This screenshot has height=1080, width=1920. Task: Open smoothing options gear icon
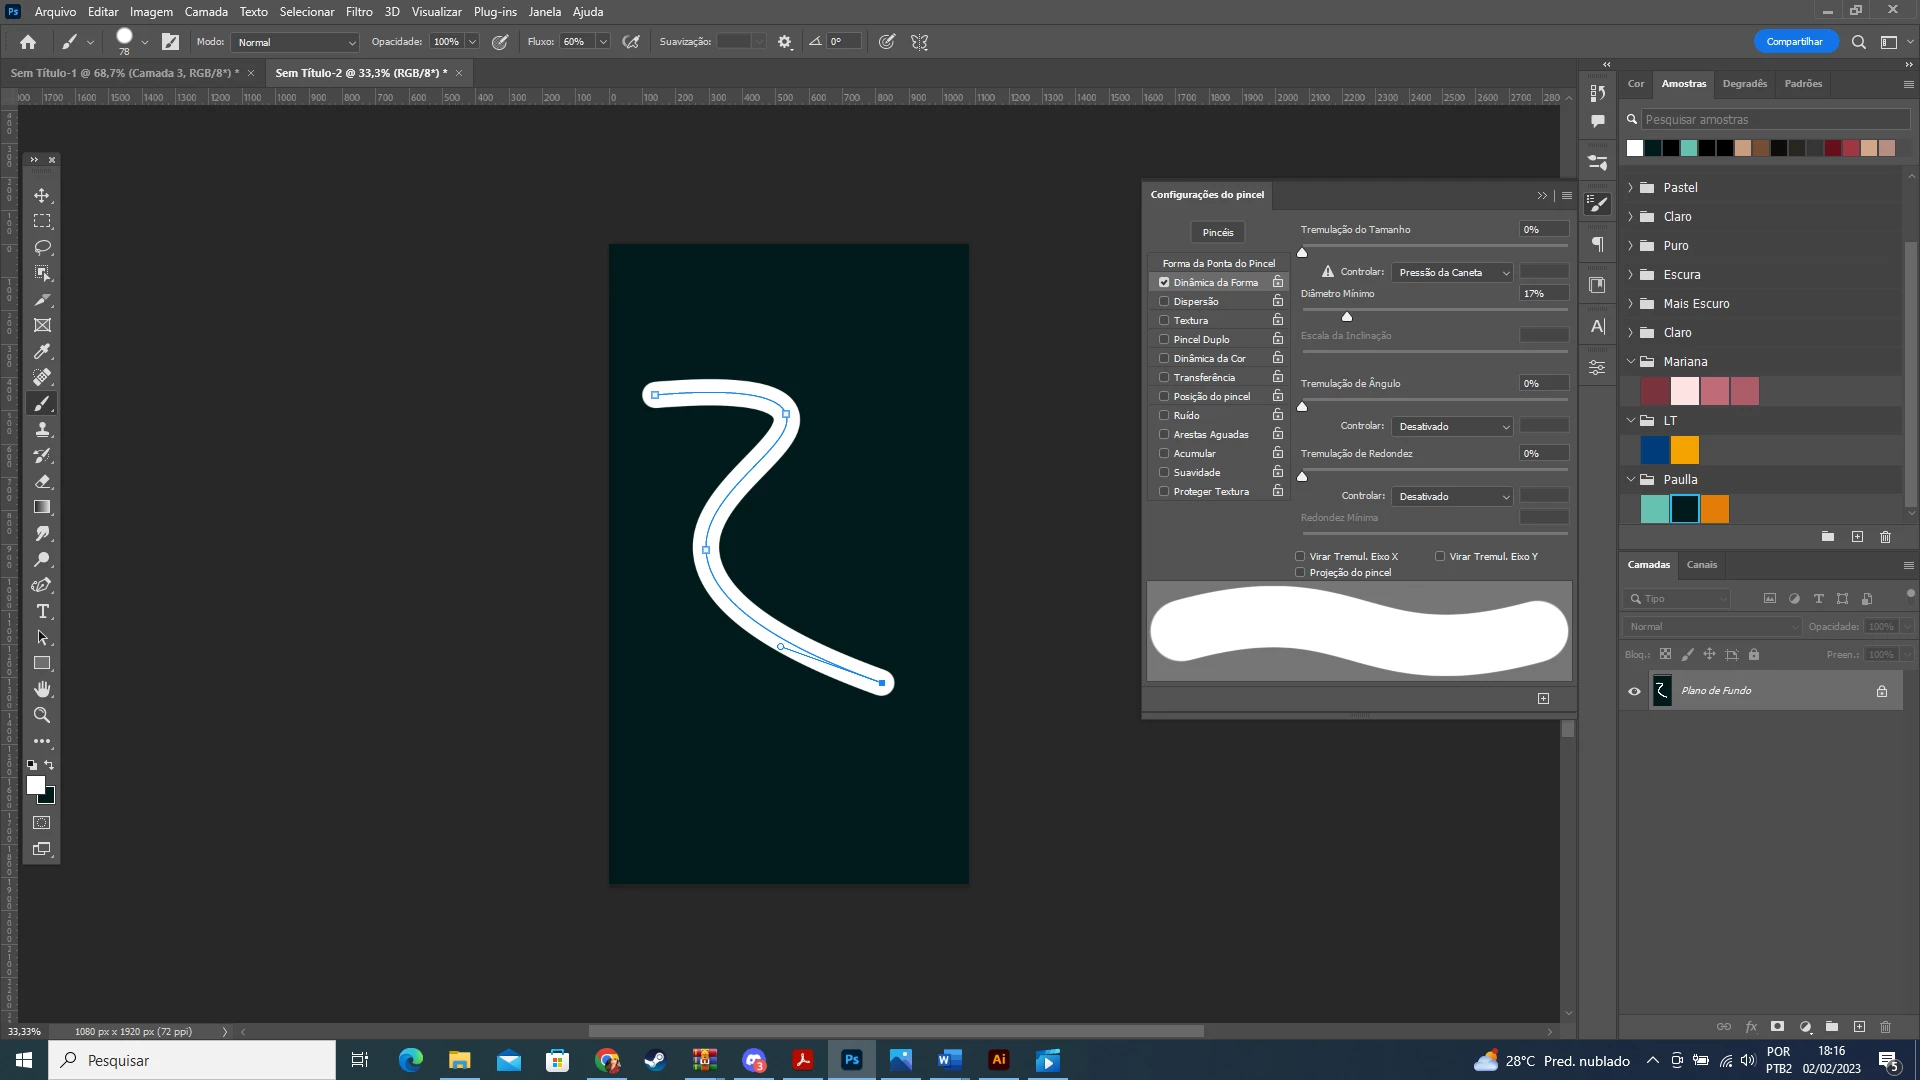coord(785,42)
